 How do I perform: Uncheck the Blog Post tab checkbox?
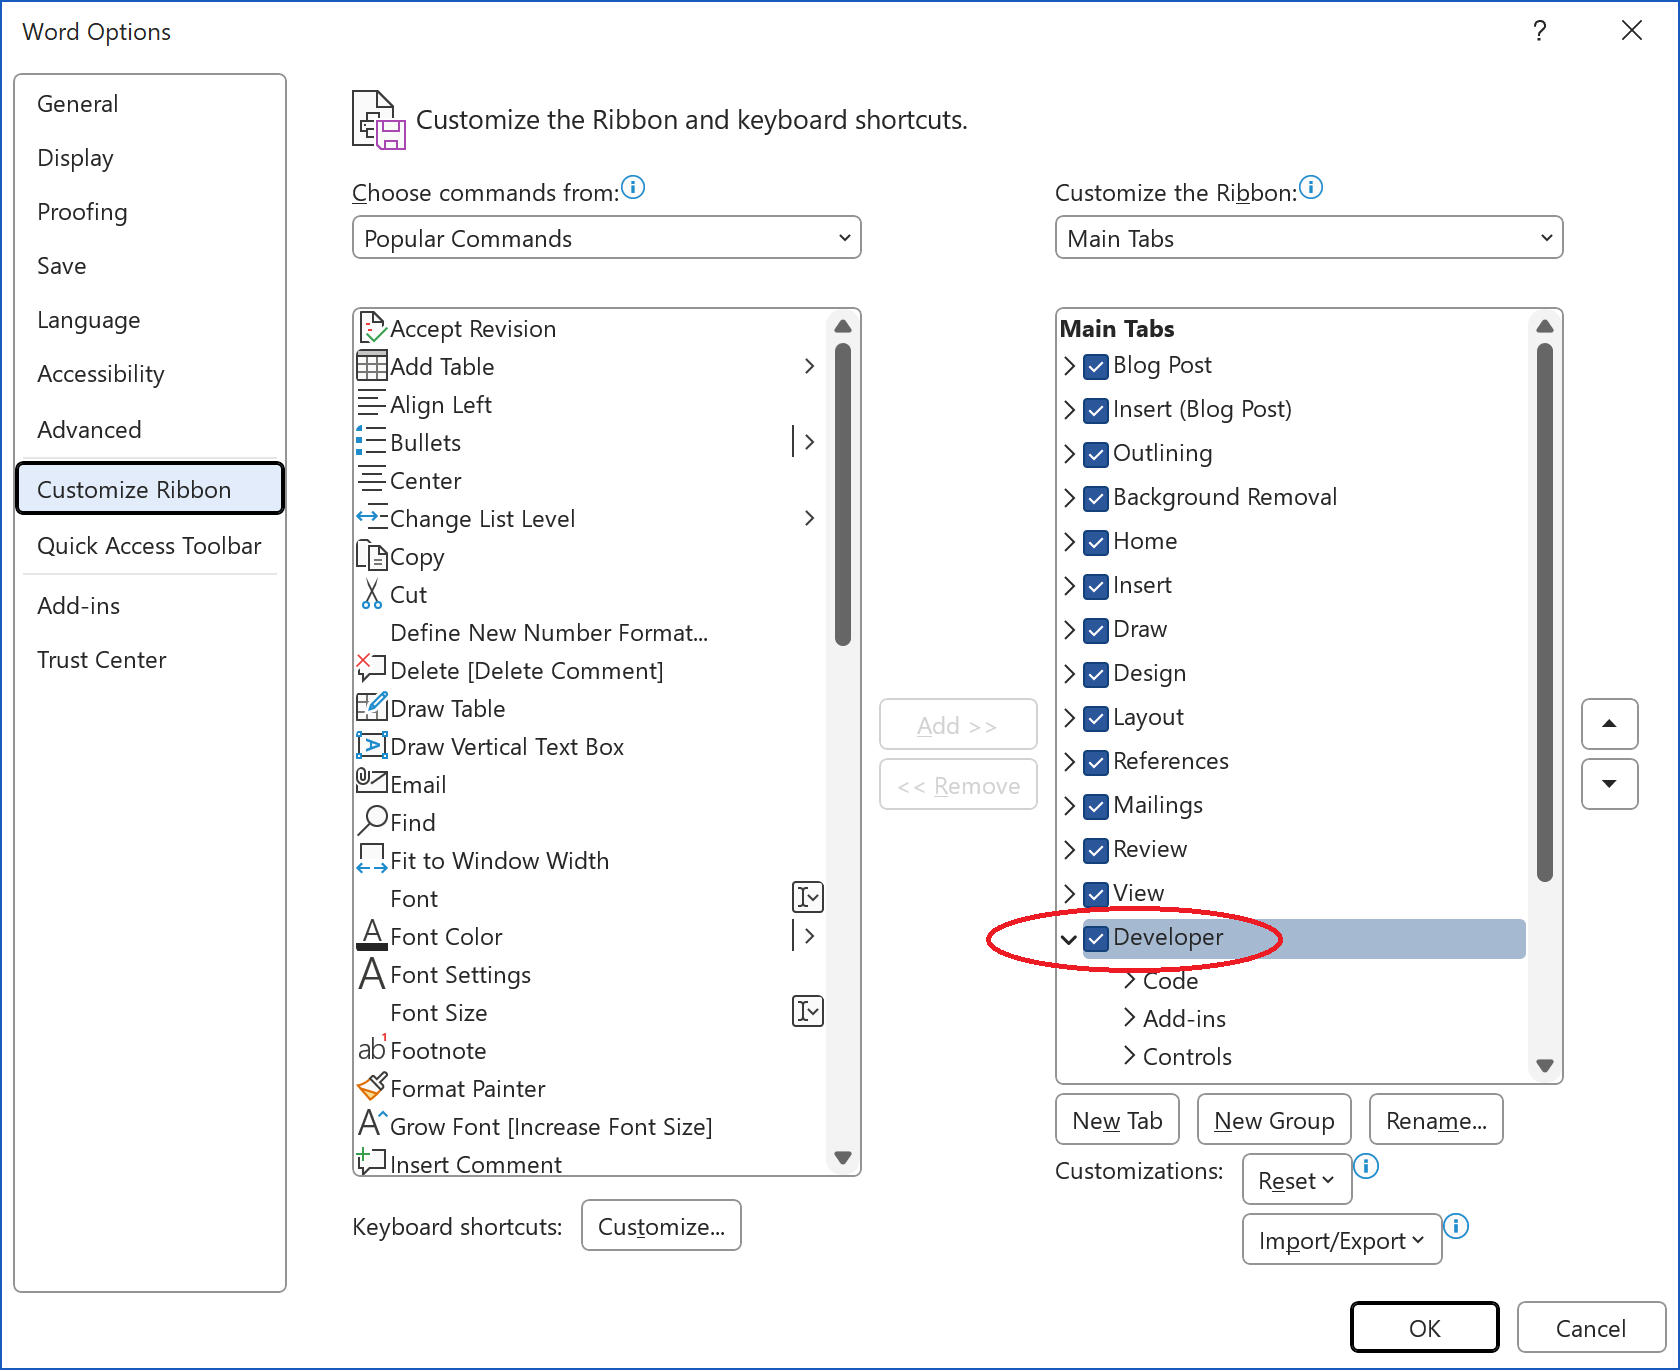click(1096, 366)
